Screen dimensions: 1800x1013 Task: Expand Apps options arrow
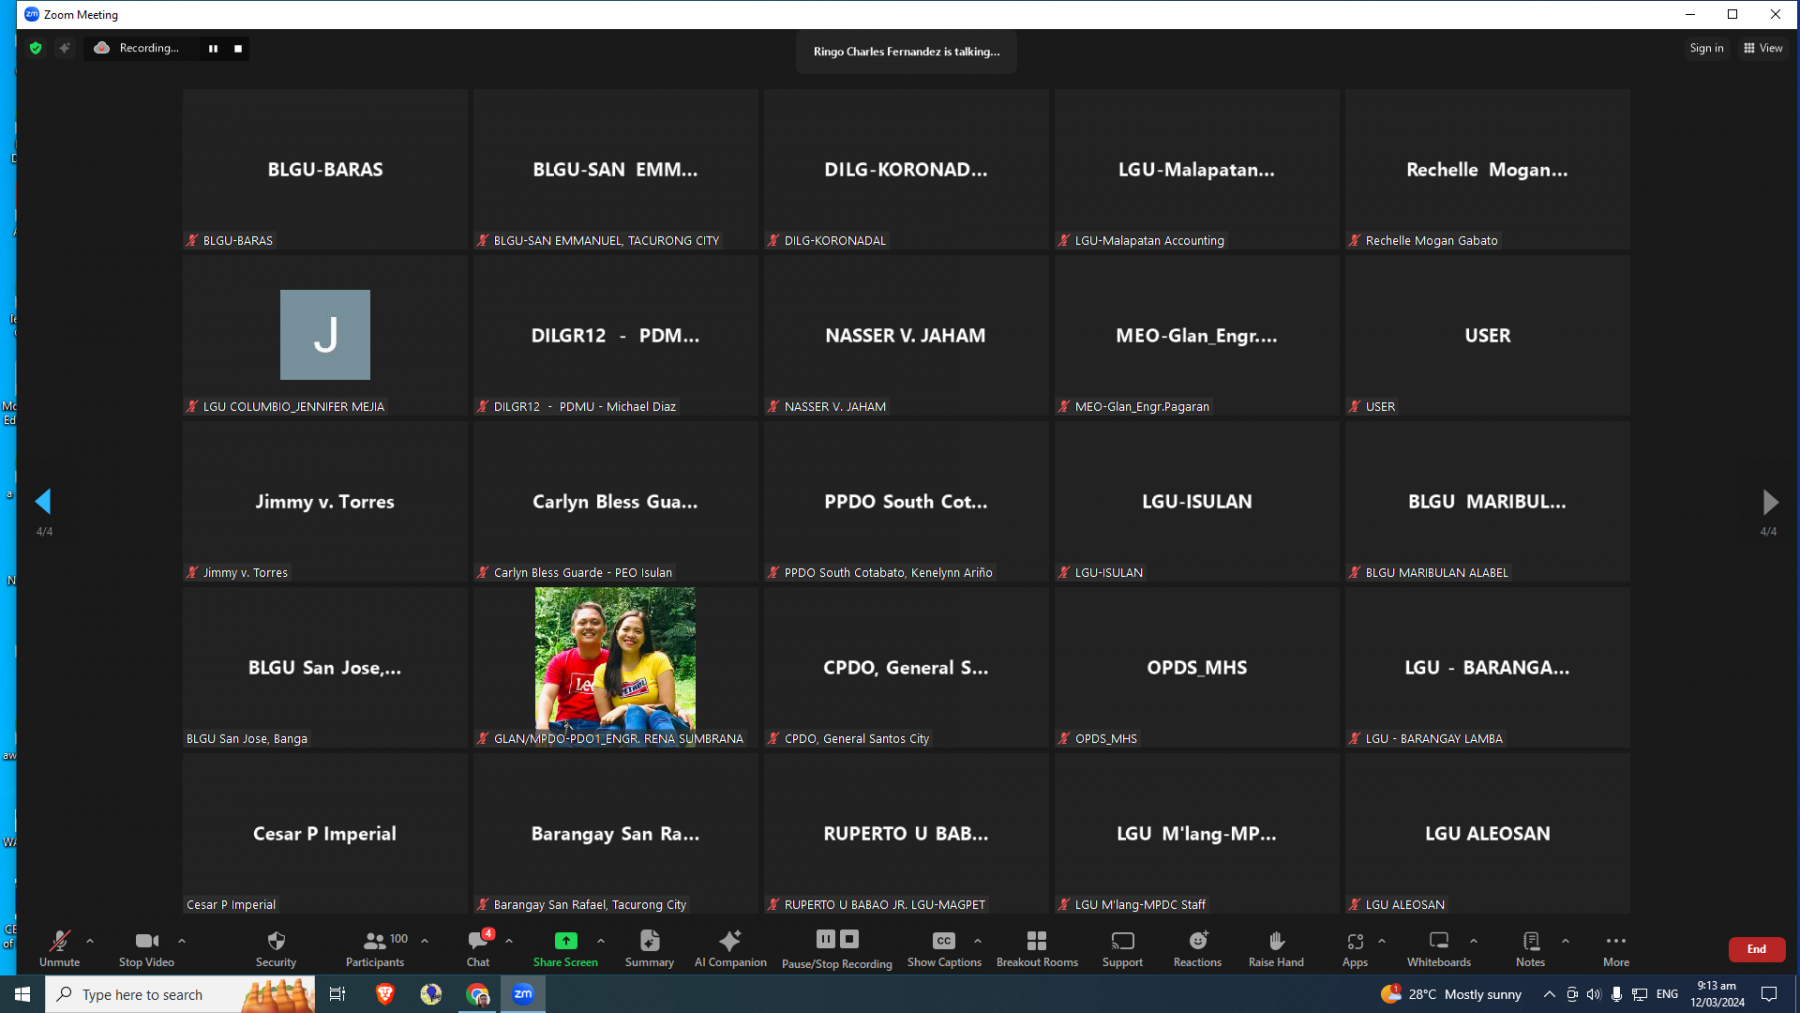coord(1382,941)
